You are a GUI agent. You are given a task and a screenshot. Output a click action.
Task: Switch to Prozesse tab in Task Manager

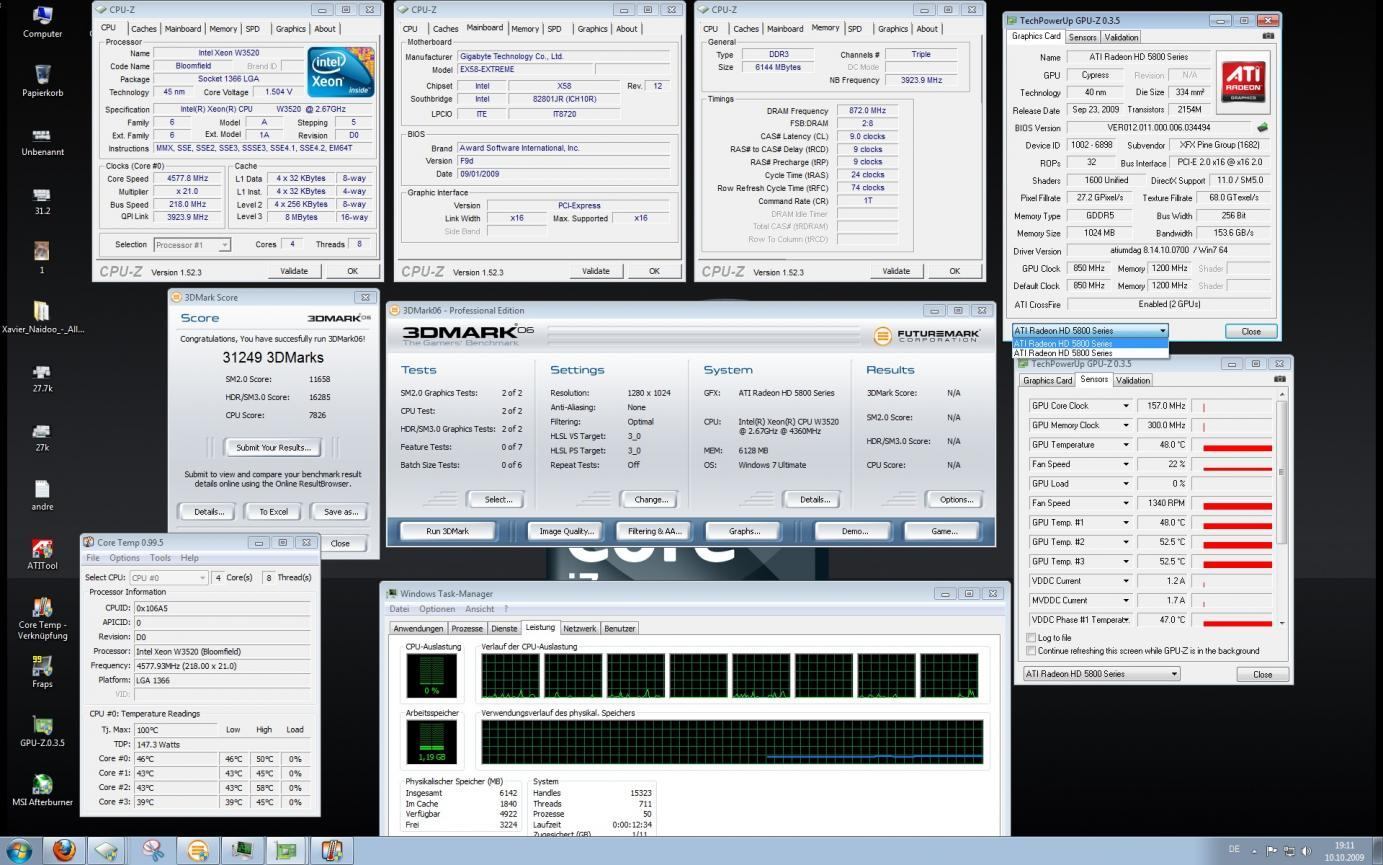(467, 629)
